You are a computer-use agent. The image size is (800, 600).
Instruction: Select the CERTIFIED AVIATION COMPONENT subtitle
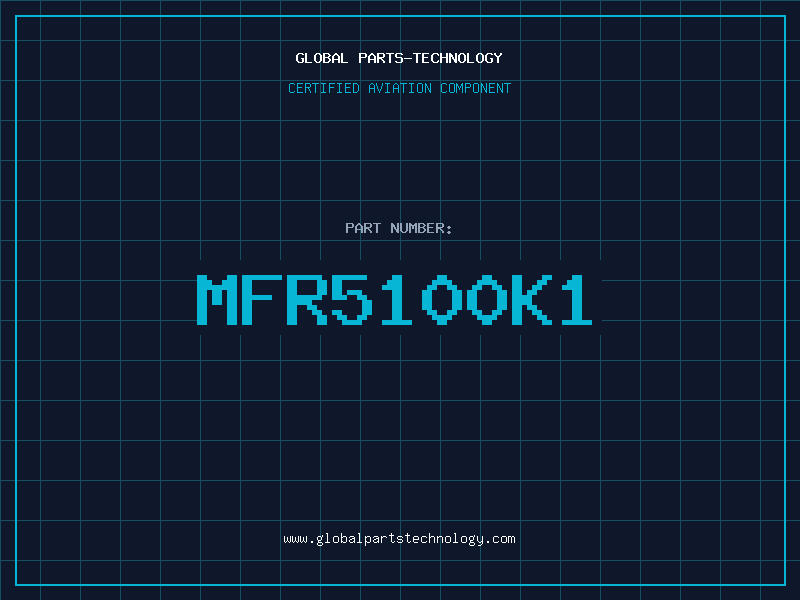399,88
